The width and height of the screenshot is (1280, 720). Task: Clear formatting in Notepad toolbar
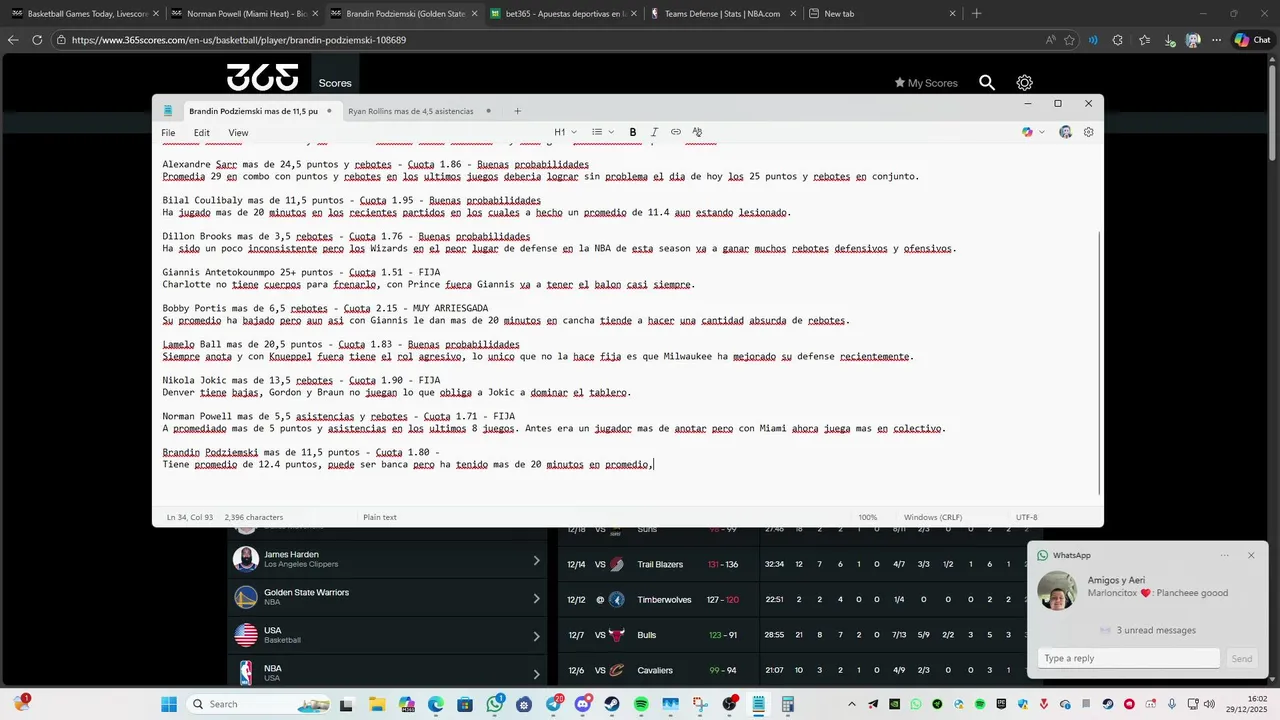(697, 132)
